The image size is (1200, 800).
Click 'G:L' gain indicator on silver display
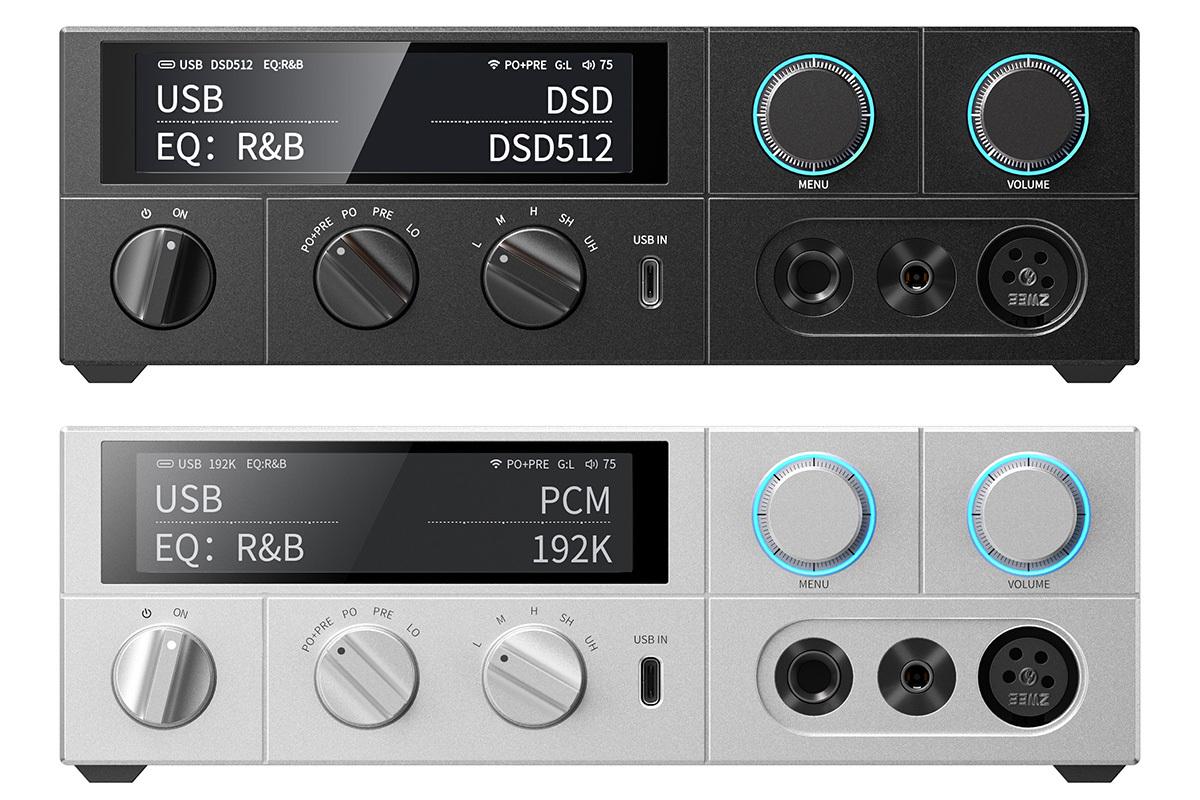pyautogui.click(x=565, y=465)
